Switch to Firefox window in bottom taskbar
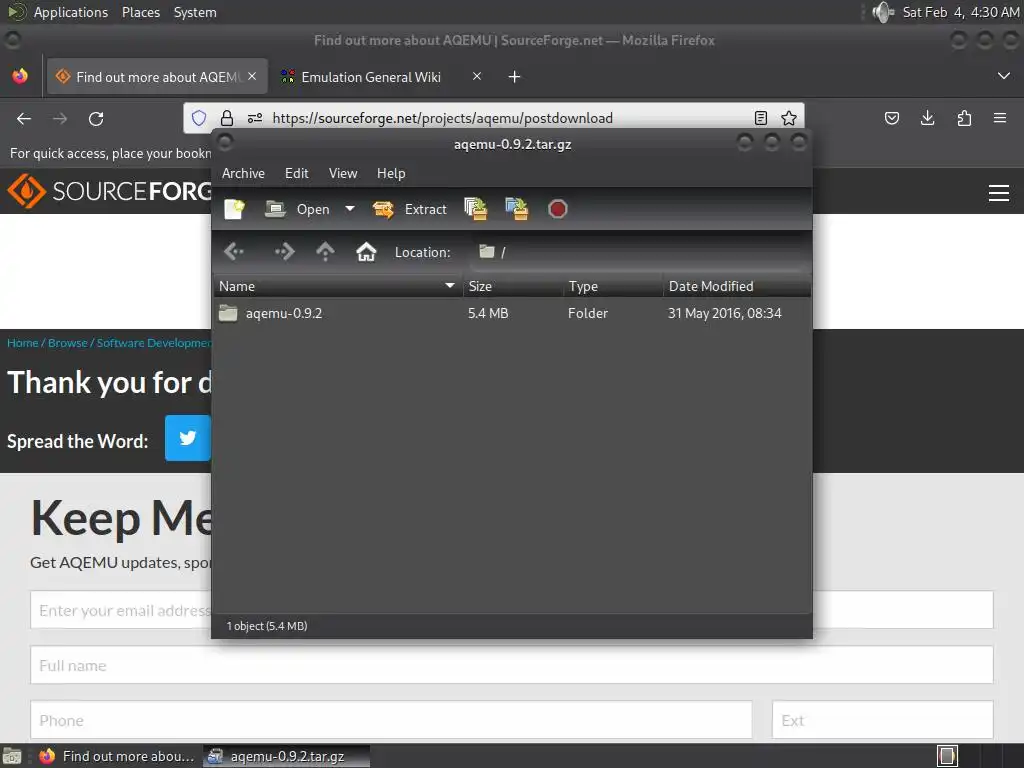 (x=117, y=756)
